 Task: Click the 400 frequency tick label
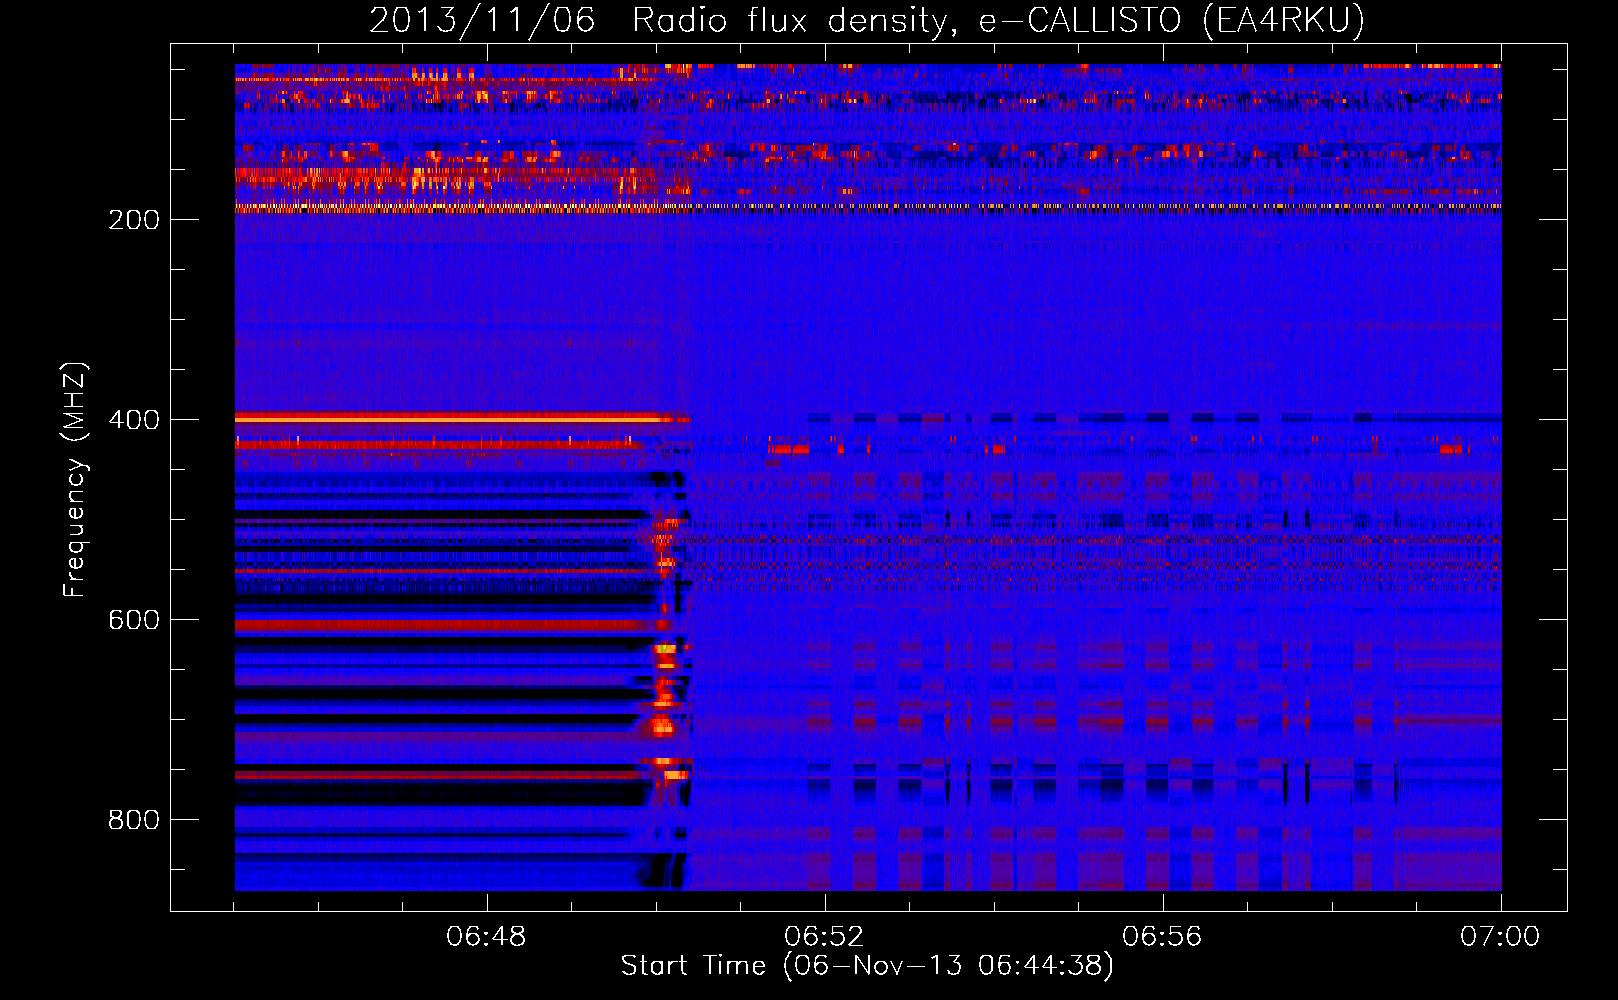(134, 420)
